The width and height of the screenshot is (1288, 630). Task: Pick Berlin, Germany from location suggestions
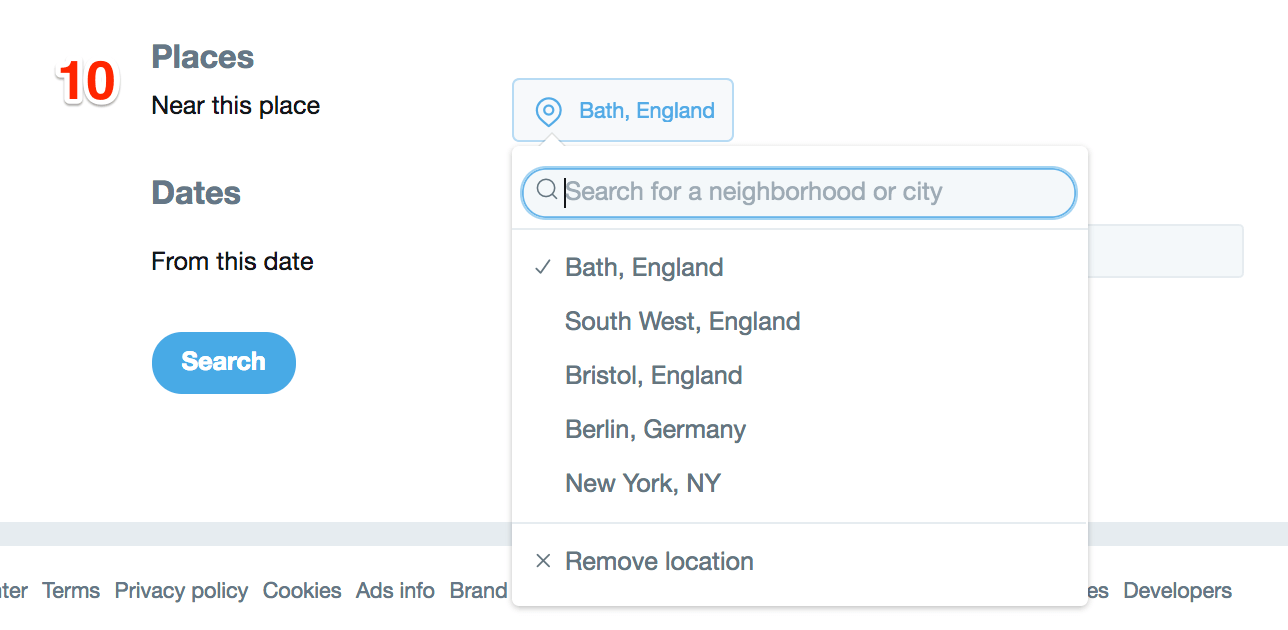(x=655, y=429)
